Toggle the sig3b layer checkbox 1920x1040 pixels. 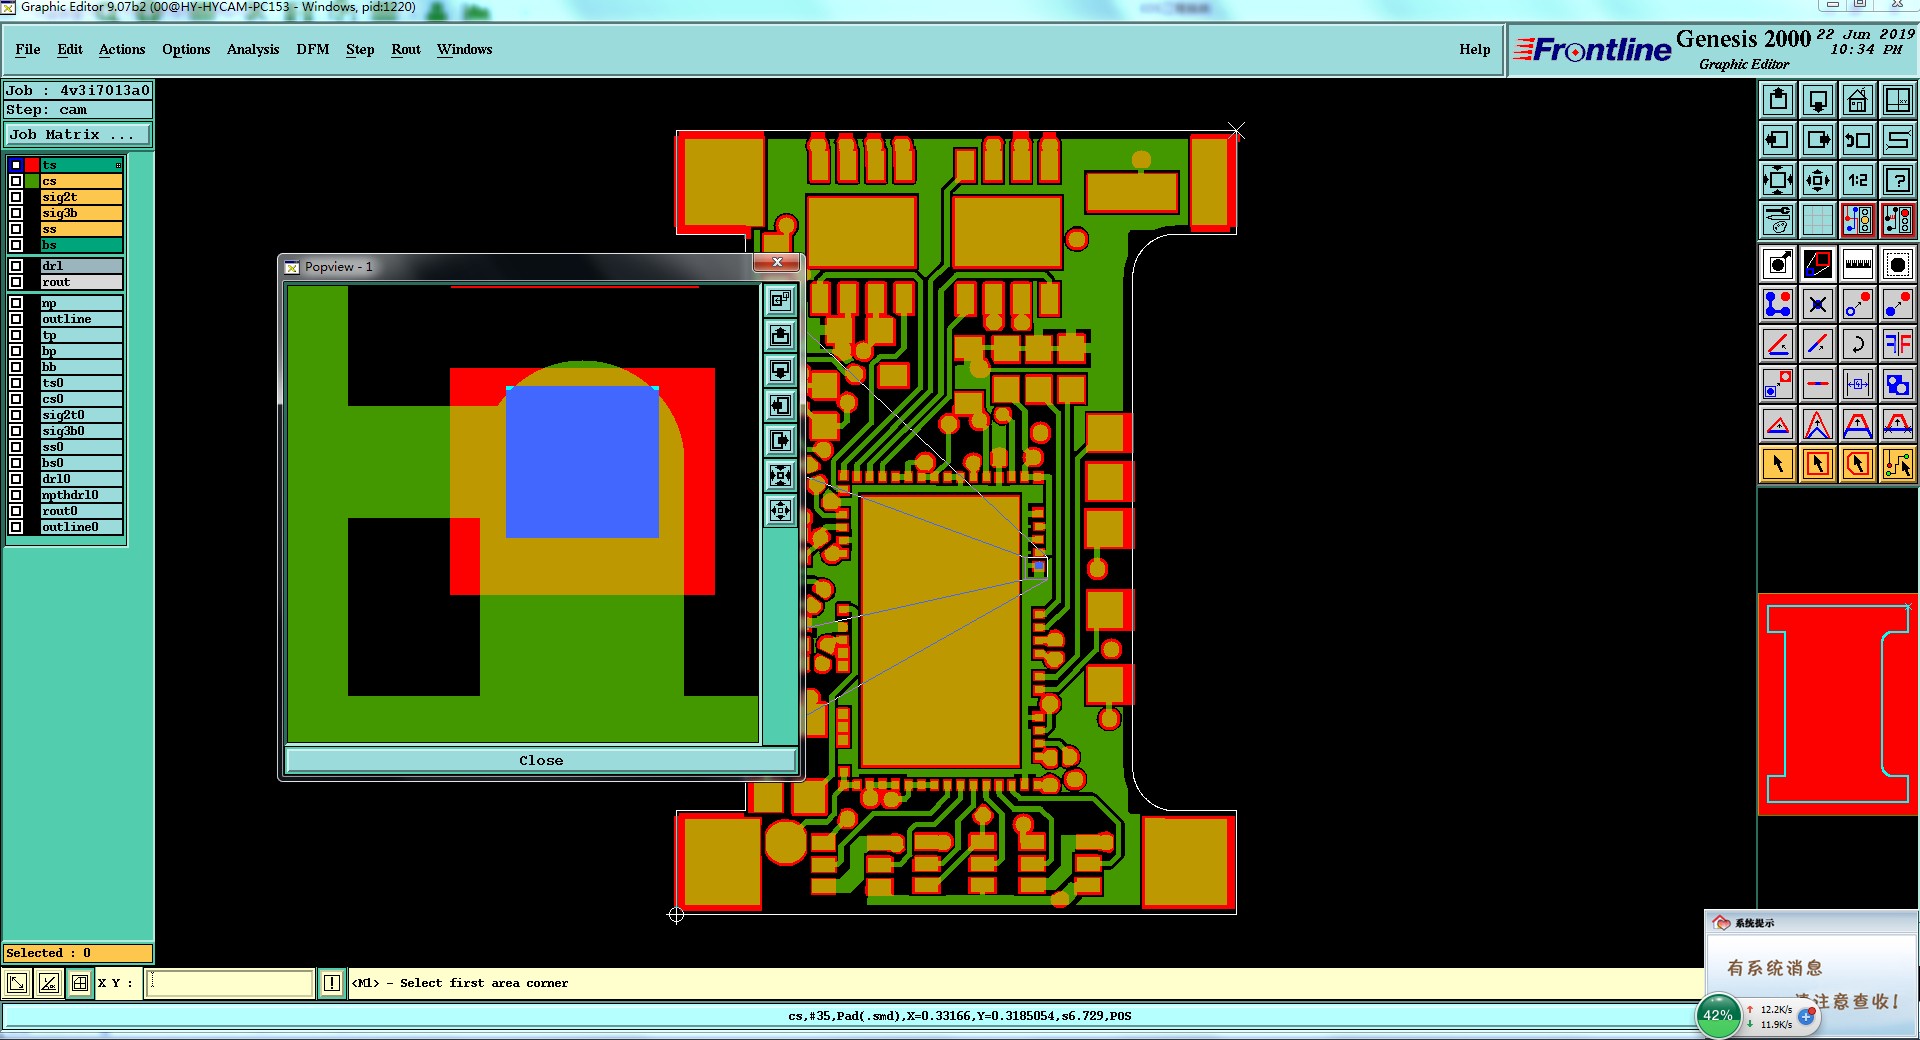coord(16,213)
